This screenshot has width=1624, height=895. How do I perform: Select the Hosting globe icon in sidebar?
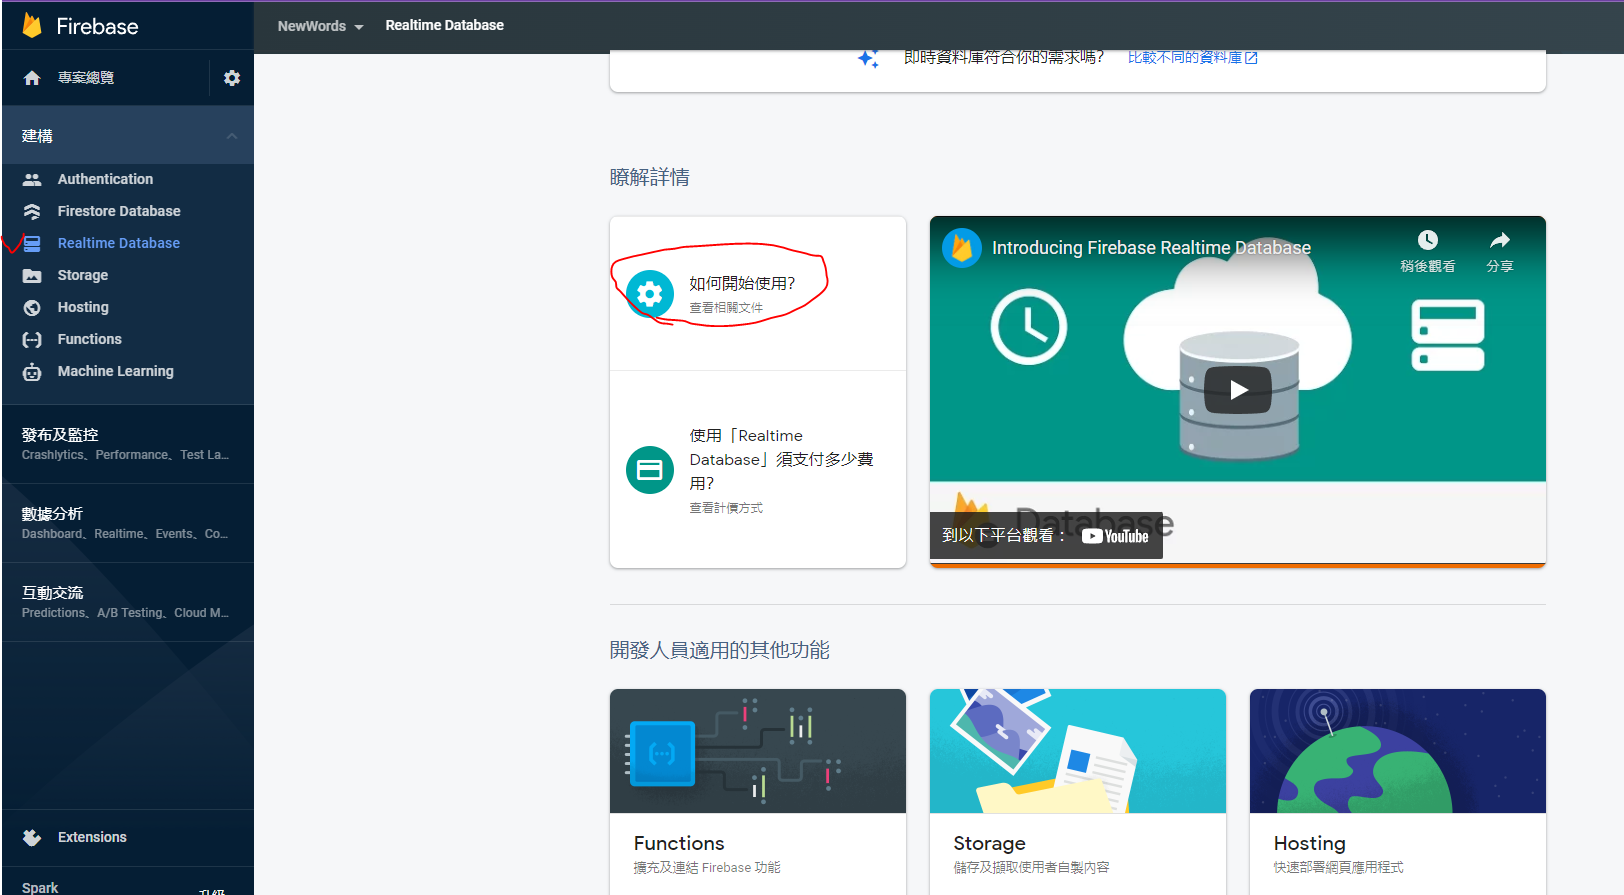click(32, 307)
